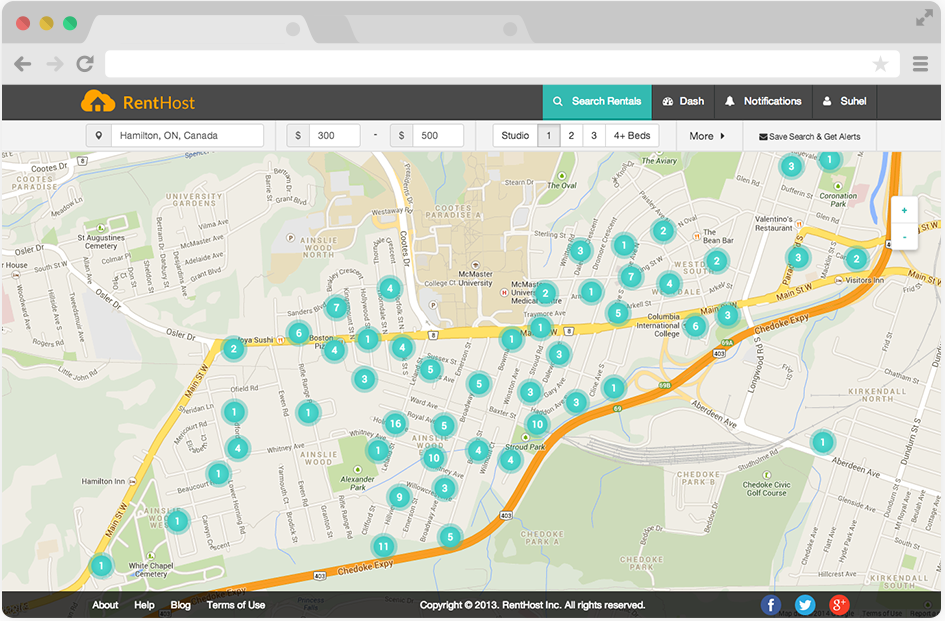Open the Dash tab

point(683,102)
